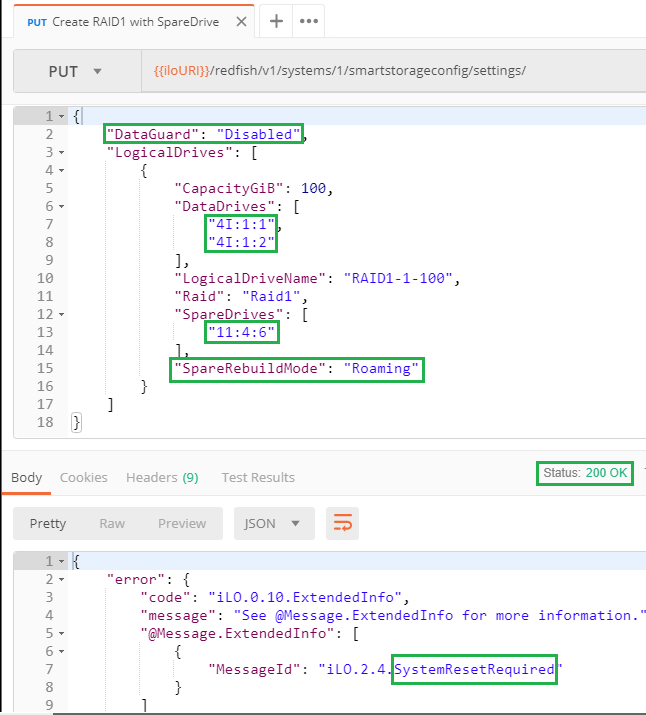Open the JSON format dropdown
This screenshot has width=646, height=715.
click(274, 523)
